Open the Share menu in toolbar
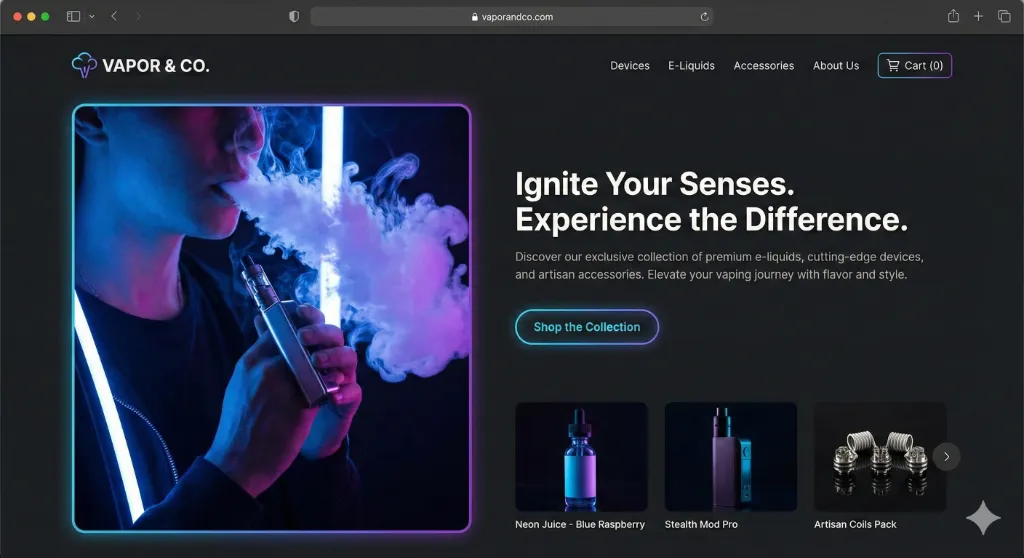This screenshot has height=558, width=1024. click(953, 16)
